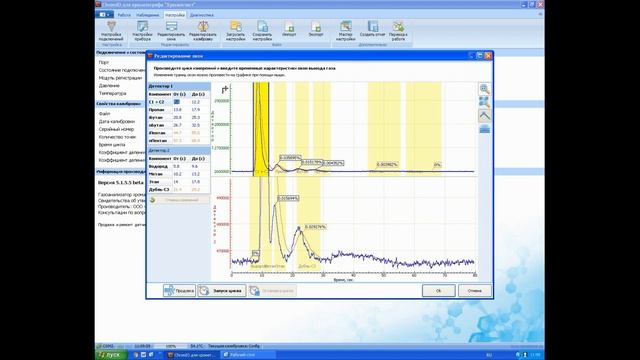Viewport: 640px width, 360px height.
Task: Click the RU language indicator in tray
Action: [489, 355]
